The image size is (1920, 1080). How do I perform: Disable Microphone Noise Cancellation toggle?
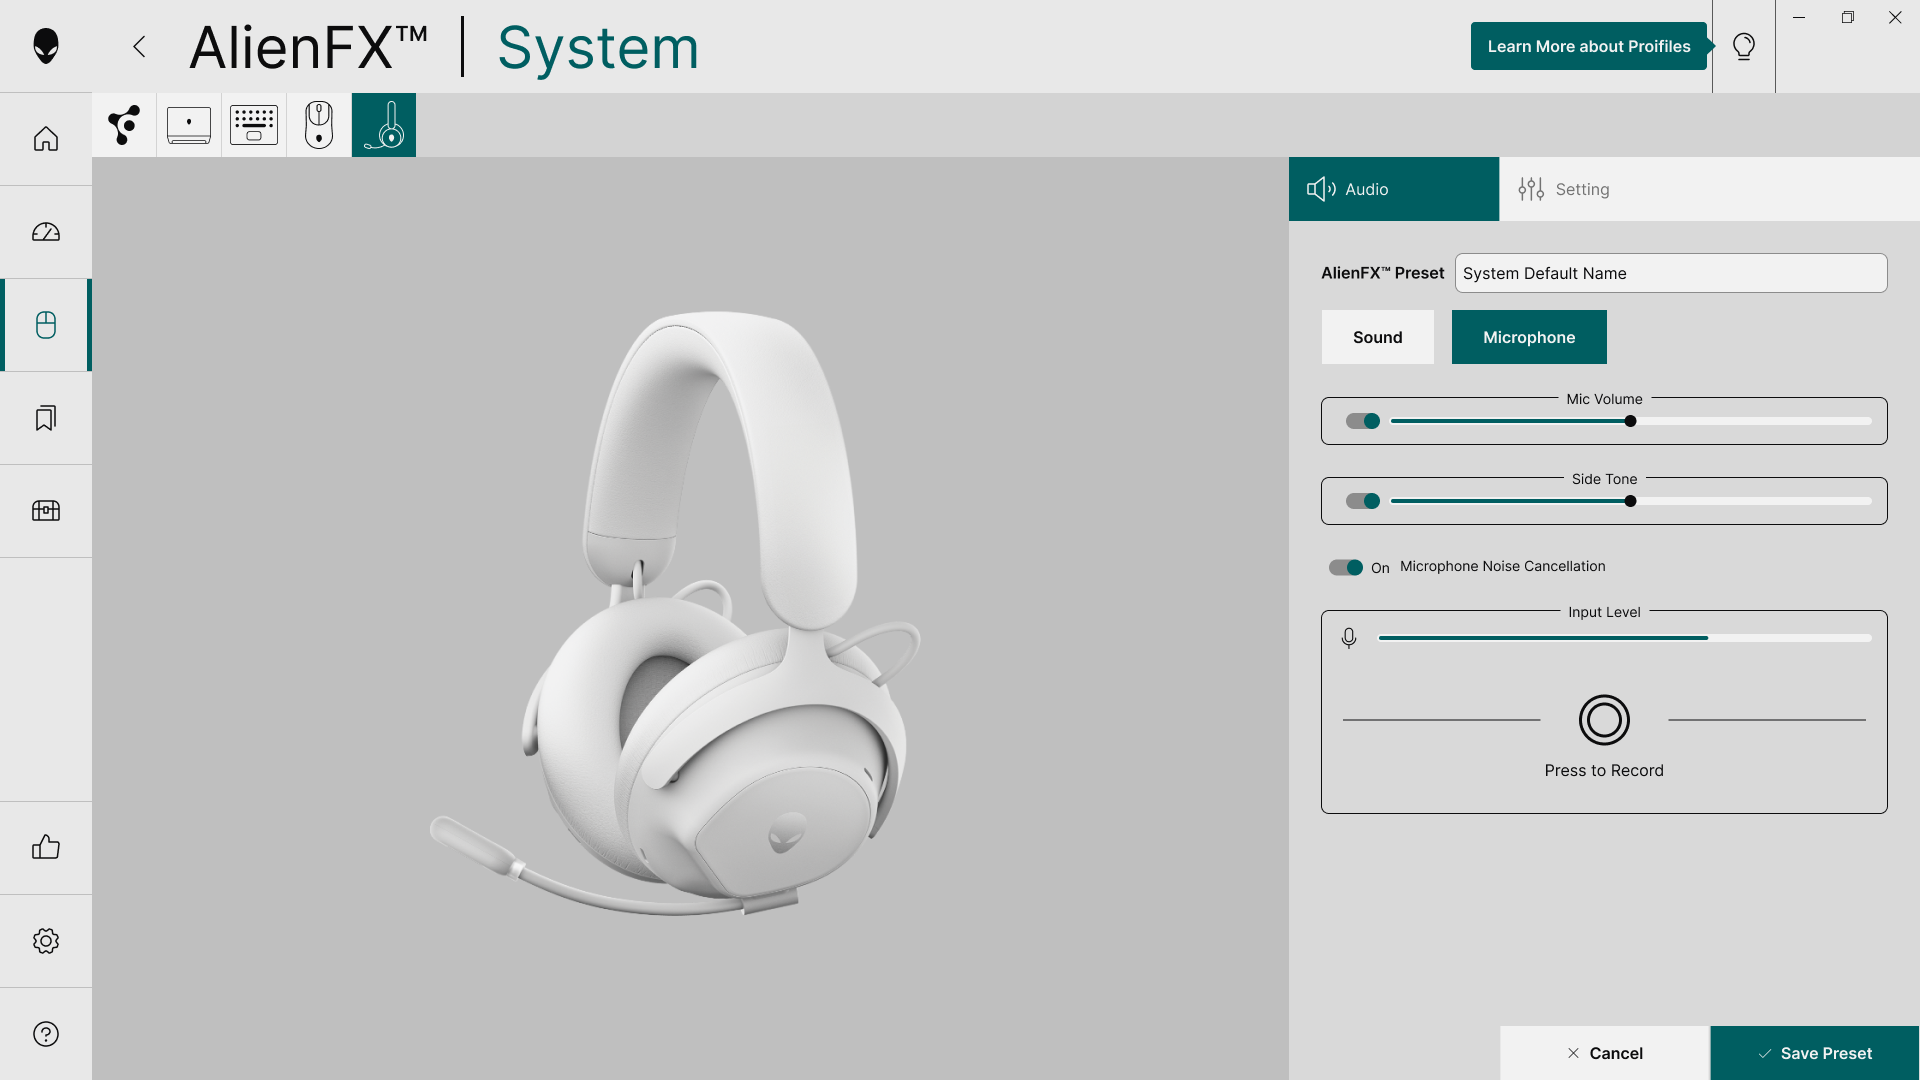[1346, 567]
